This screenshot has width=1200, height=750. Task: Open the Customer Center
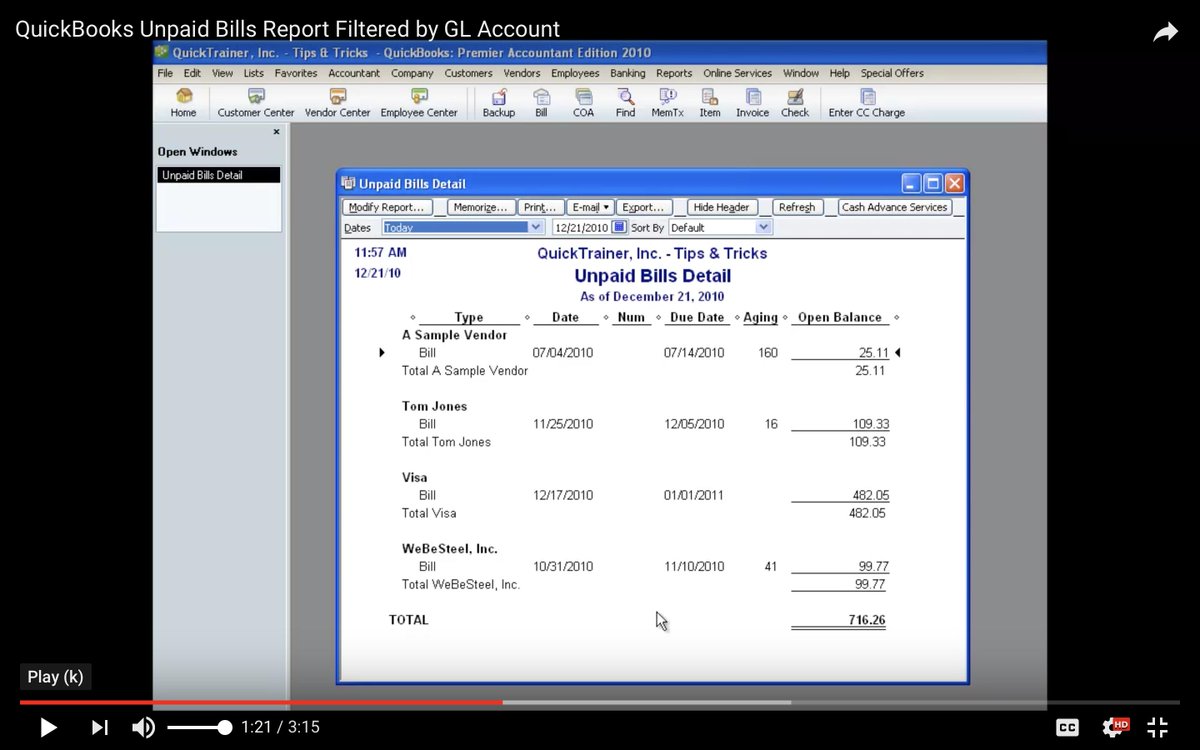pyautogui.click(x=256, y=103)
